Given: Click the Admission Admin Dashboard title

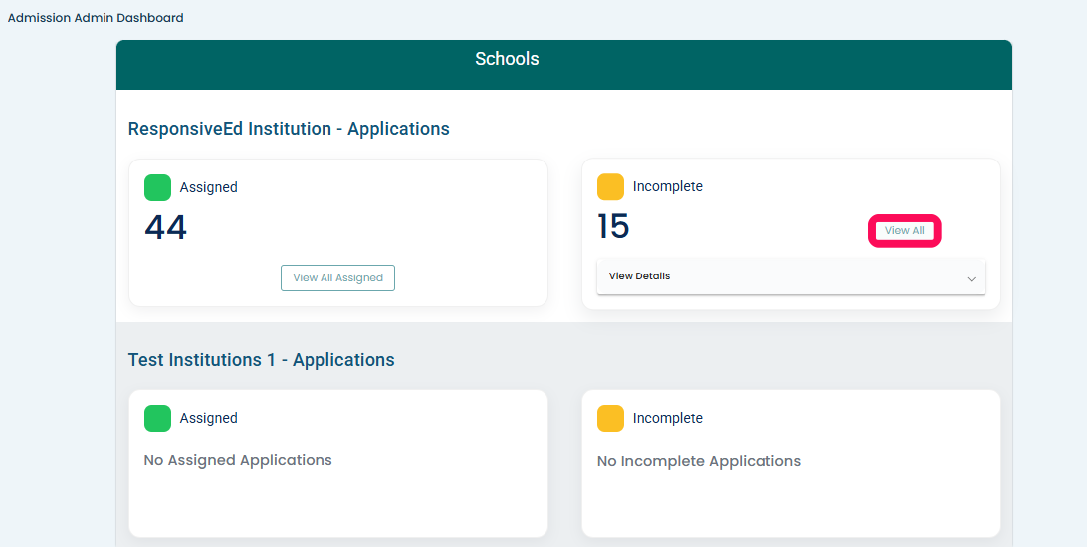Looking at the screenshot, I should tap(96, 18).
